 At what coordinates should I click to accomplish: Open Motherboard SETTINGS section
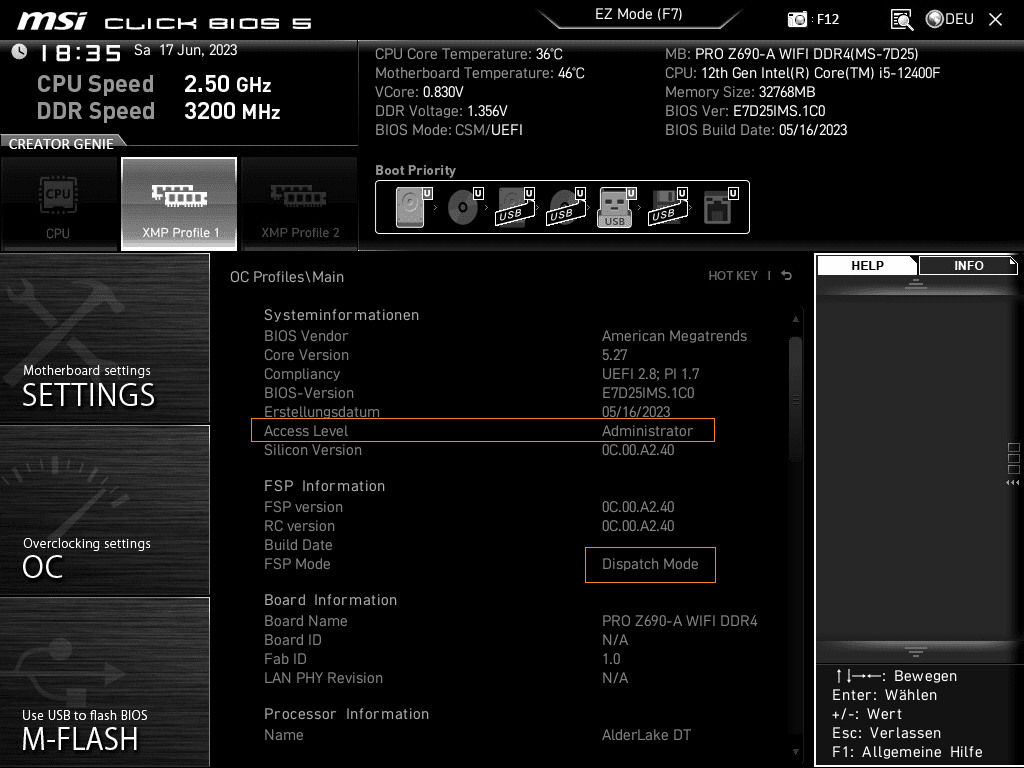[x=104, y=338]
